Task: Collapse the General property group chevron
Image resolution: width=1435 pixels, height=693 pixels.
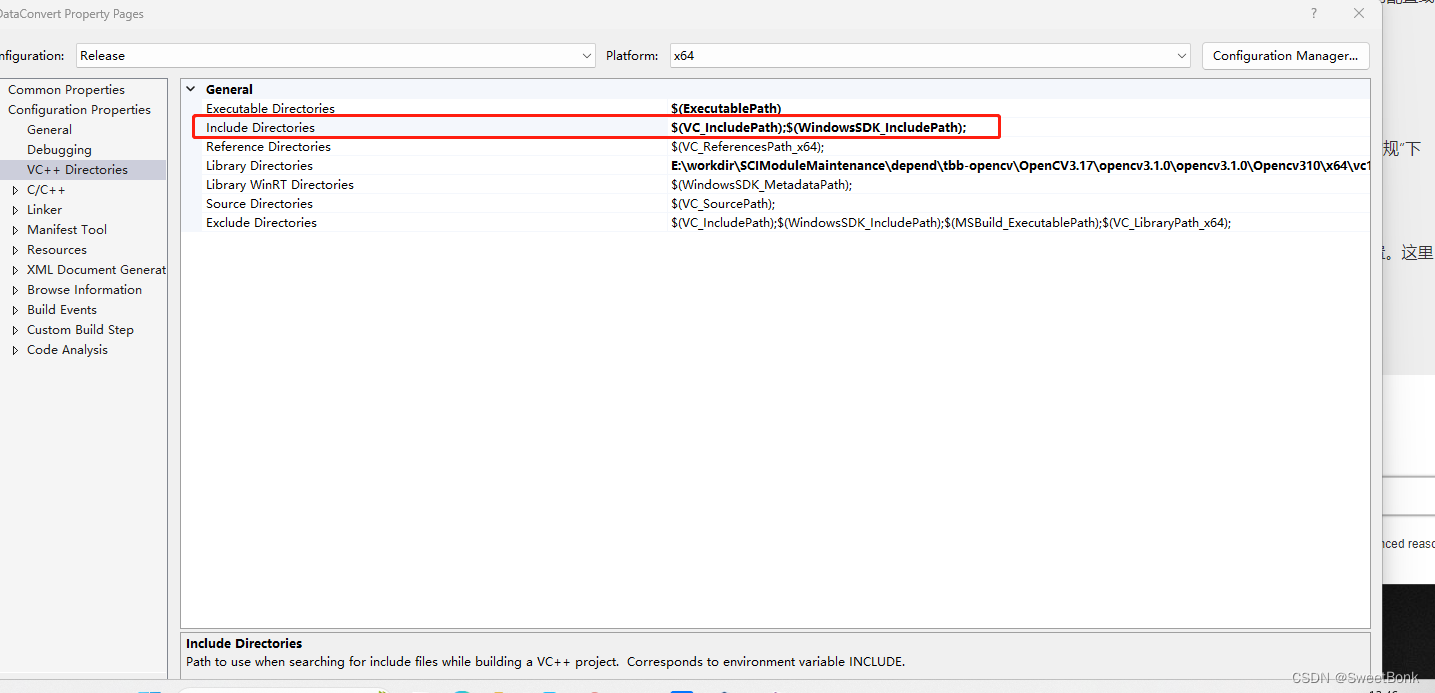Action: tap(190, 88)
